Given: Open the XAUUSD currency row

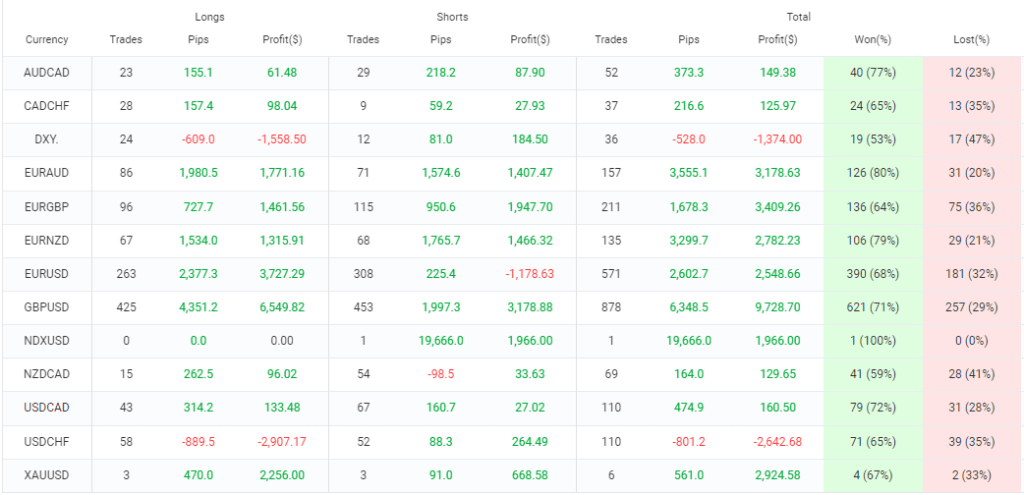Looking at the screenshot, I should pyautogui.click(x=47, y=476).
